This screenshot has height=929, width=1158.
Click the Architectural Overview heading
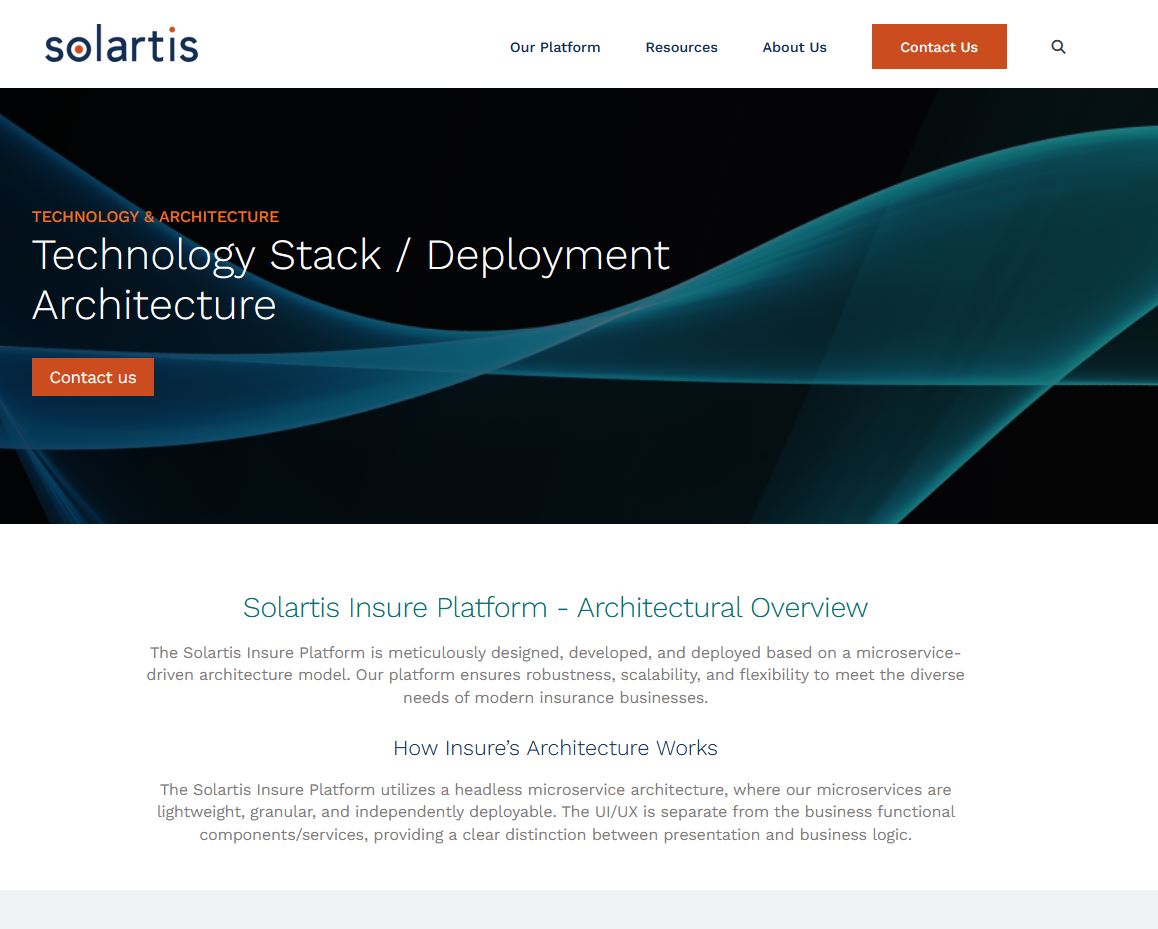click(555, 607)
